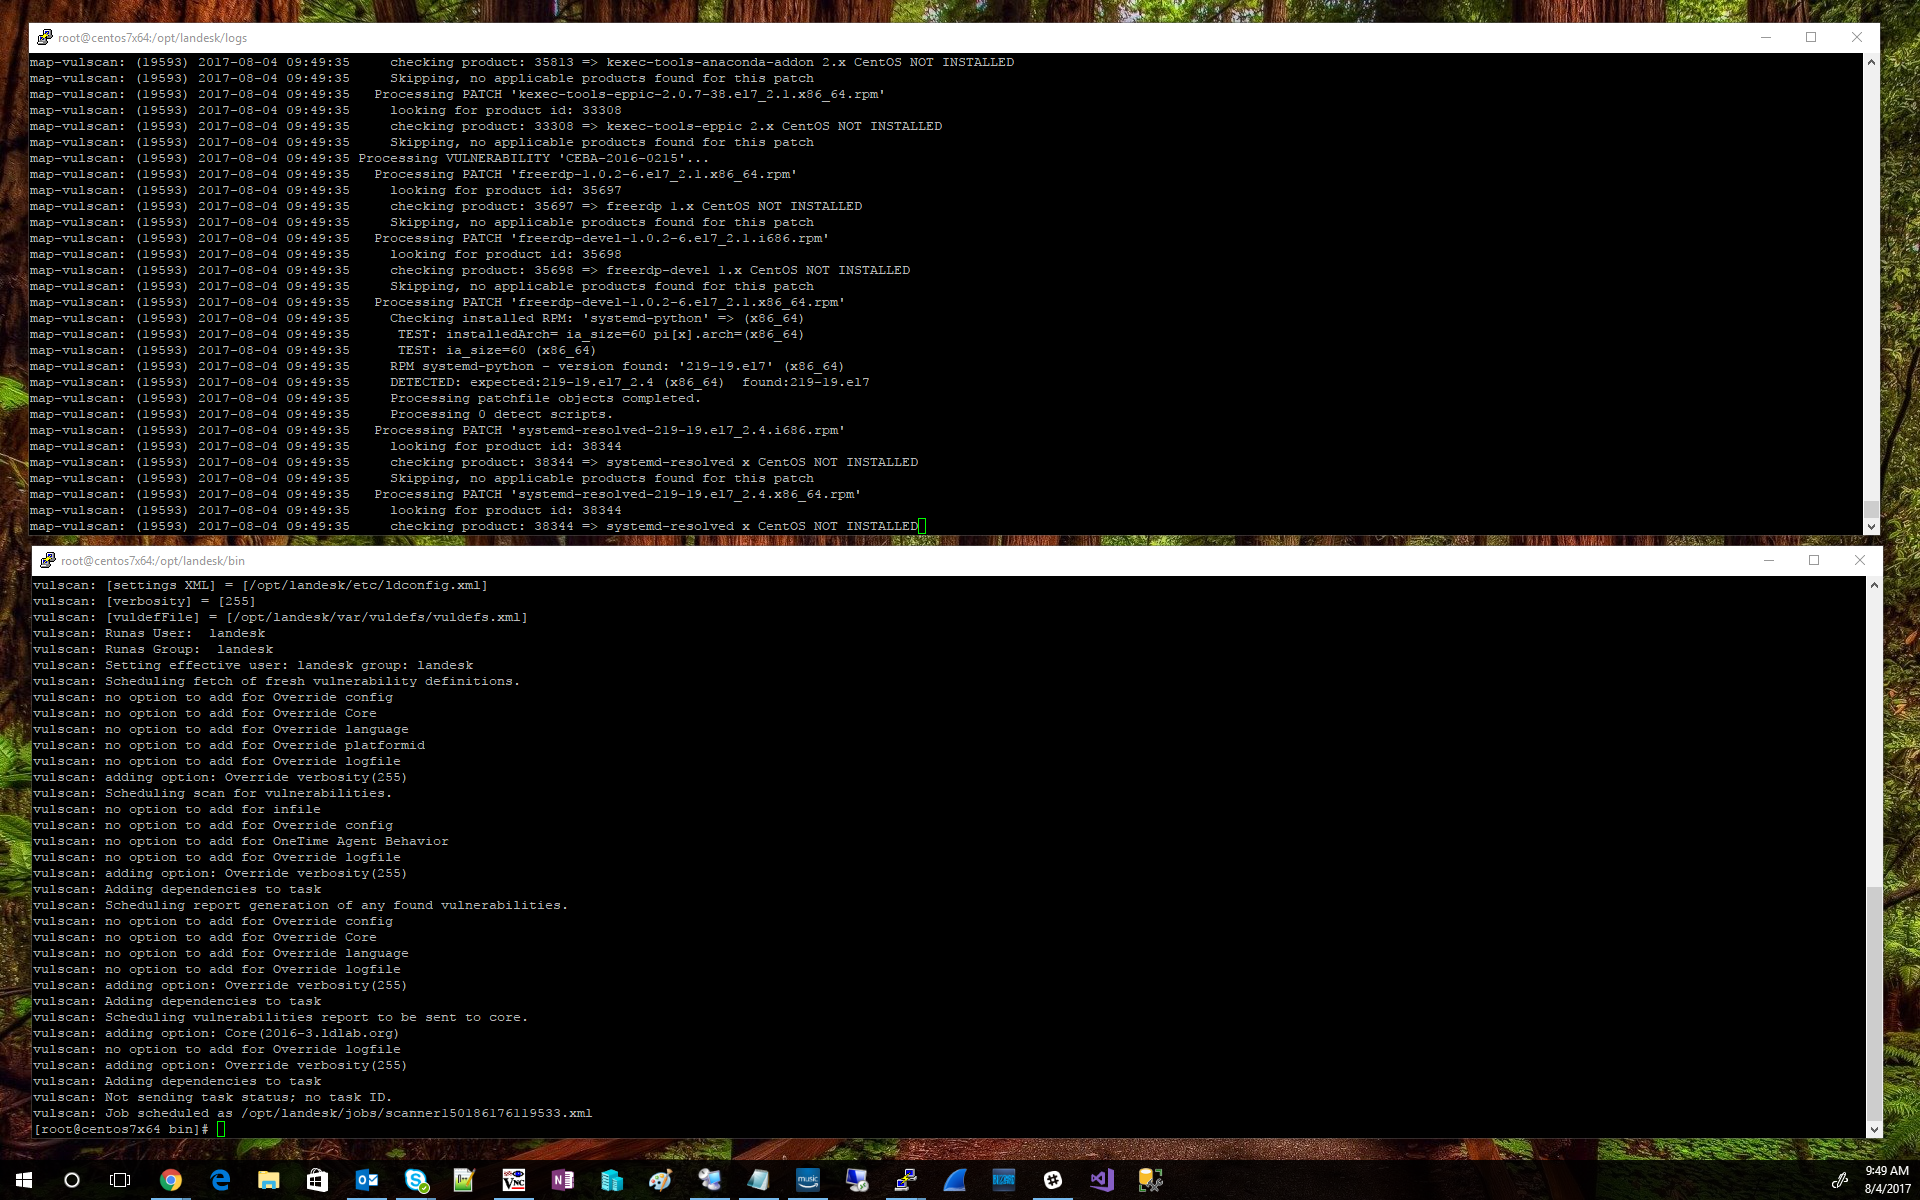Image resolution: width=1920 pixels, height=1200 pixels.
Task: Open system menu of the landesk/logs terminal window
Action: point(44,37)
